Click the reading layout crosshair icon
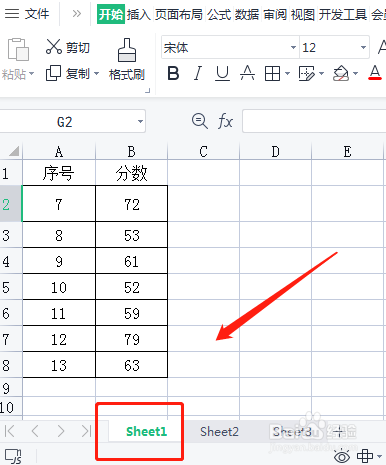Image resolution: width=386 pixels, height=465 pixels. click(365, 456)
